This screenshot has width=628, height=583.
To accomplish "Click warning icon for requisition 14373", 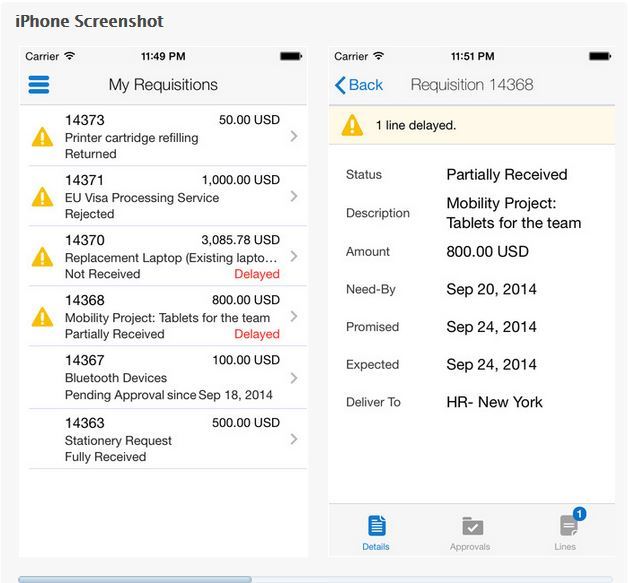I will (x=42, y=137).
